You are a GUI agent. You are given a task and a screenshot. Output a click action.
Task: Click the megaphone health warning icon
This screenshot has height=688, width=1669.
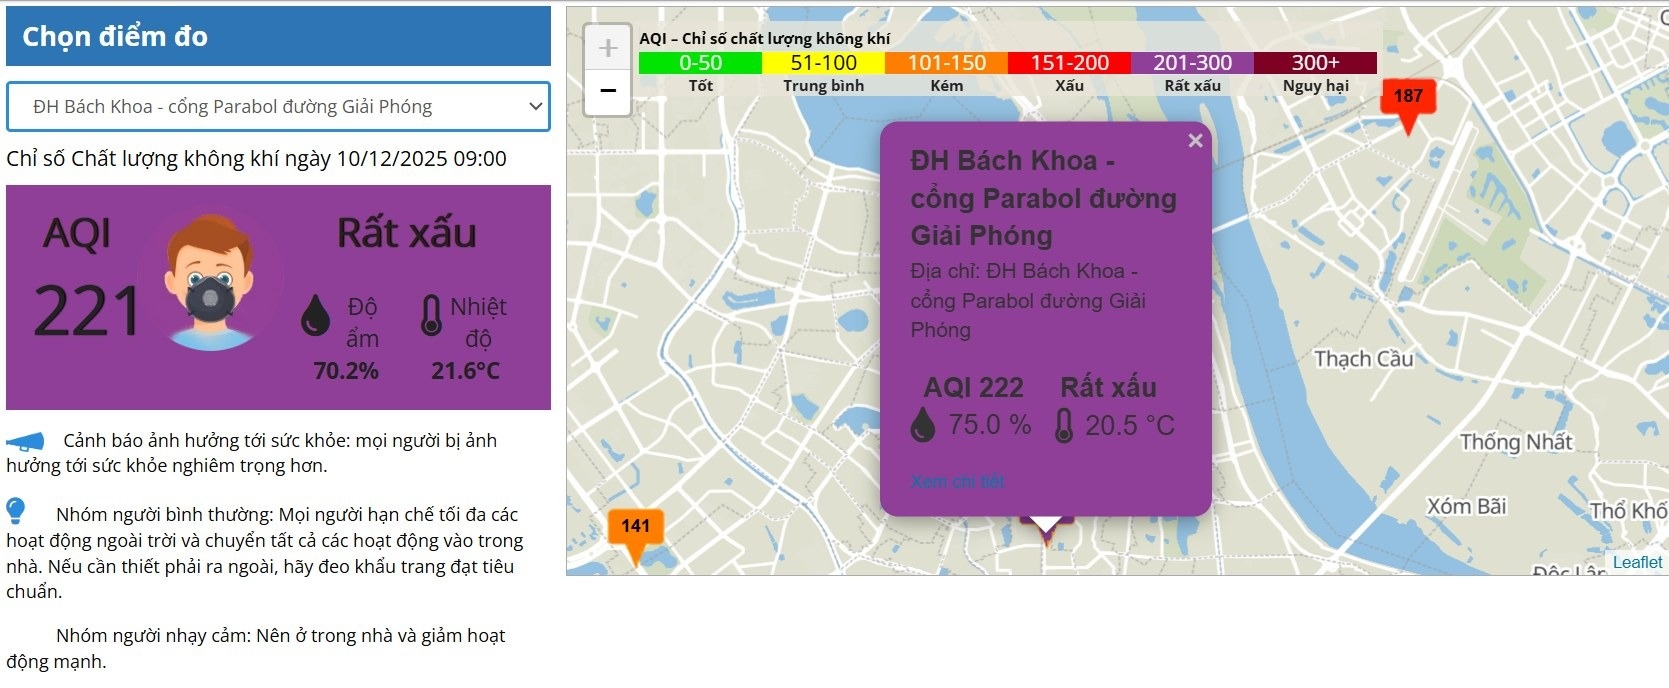pyautogui.click(x=26, y=441)
